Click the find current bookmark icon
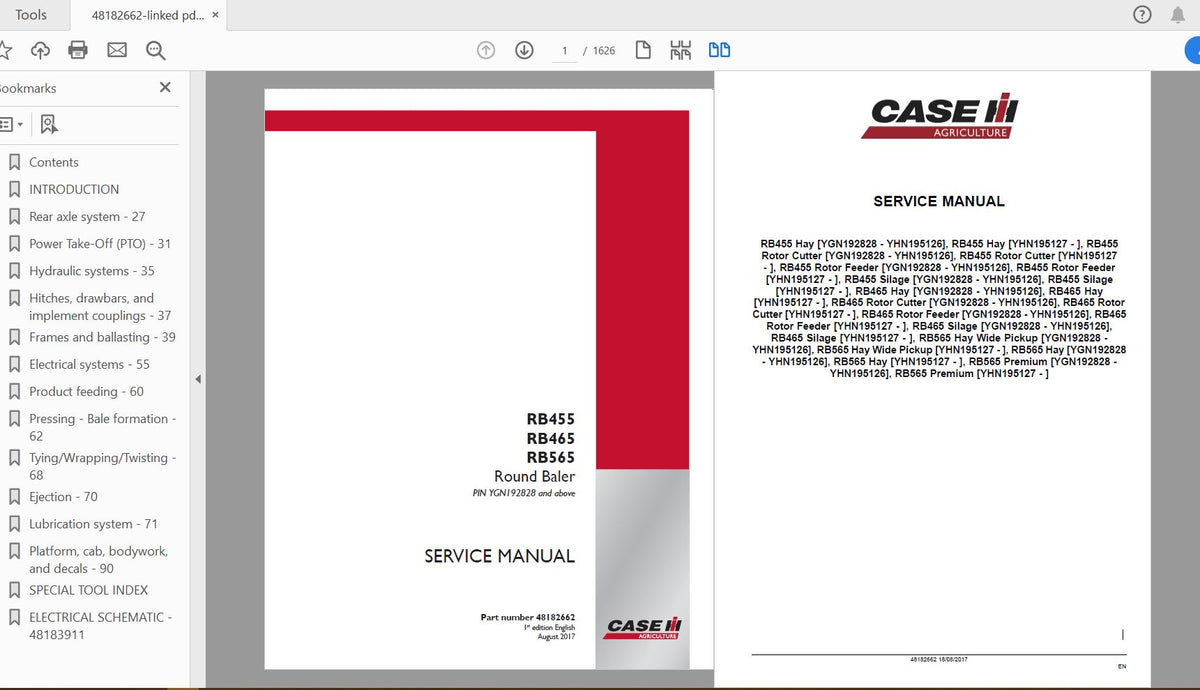 [x=49, y=124]
